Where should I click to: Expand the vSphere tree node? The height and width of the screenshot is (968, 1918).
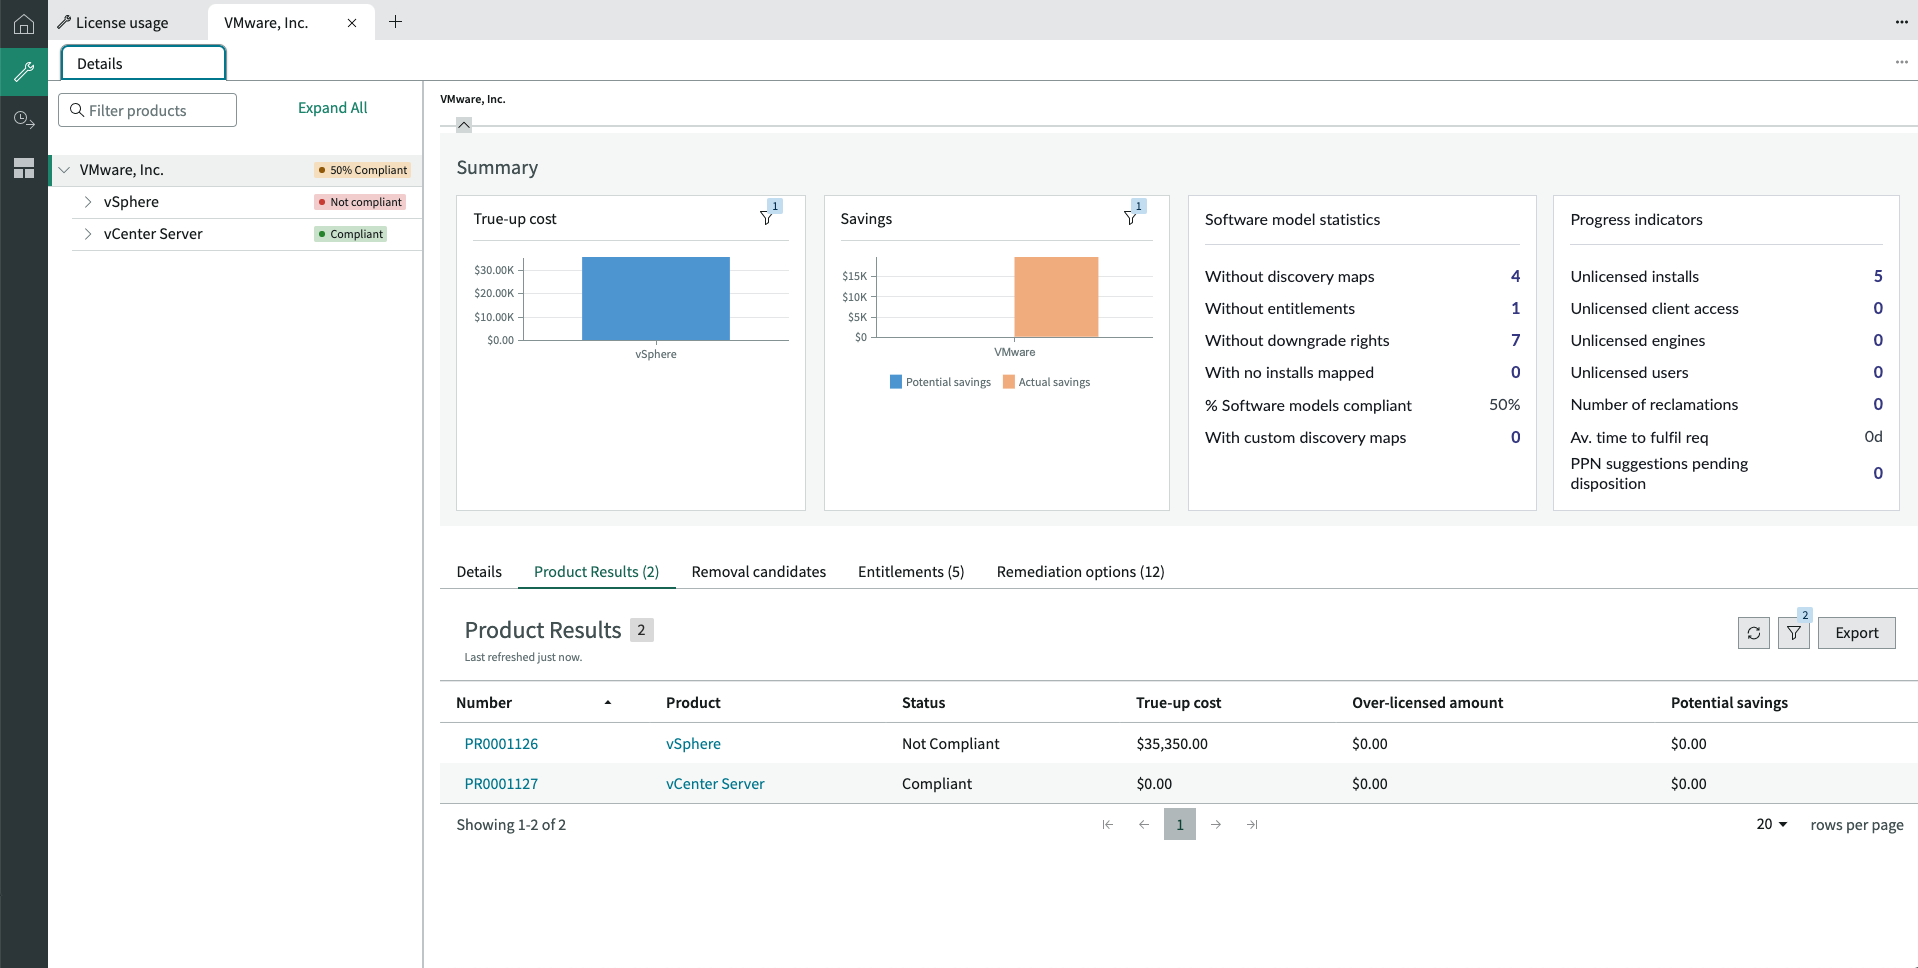point(88,202)
